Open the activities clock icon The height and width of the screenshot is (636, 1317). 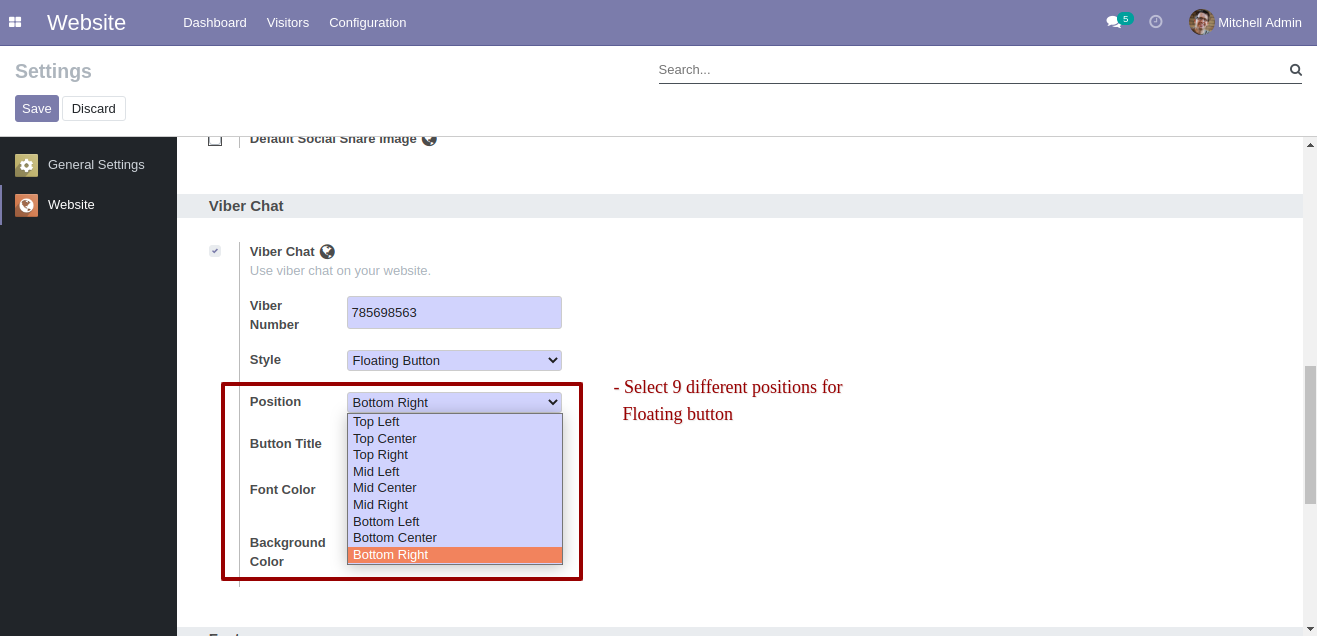(x=1156, y=22)
